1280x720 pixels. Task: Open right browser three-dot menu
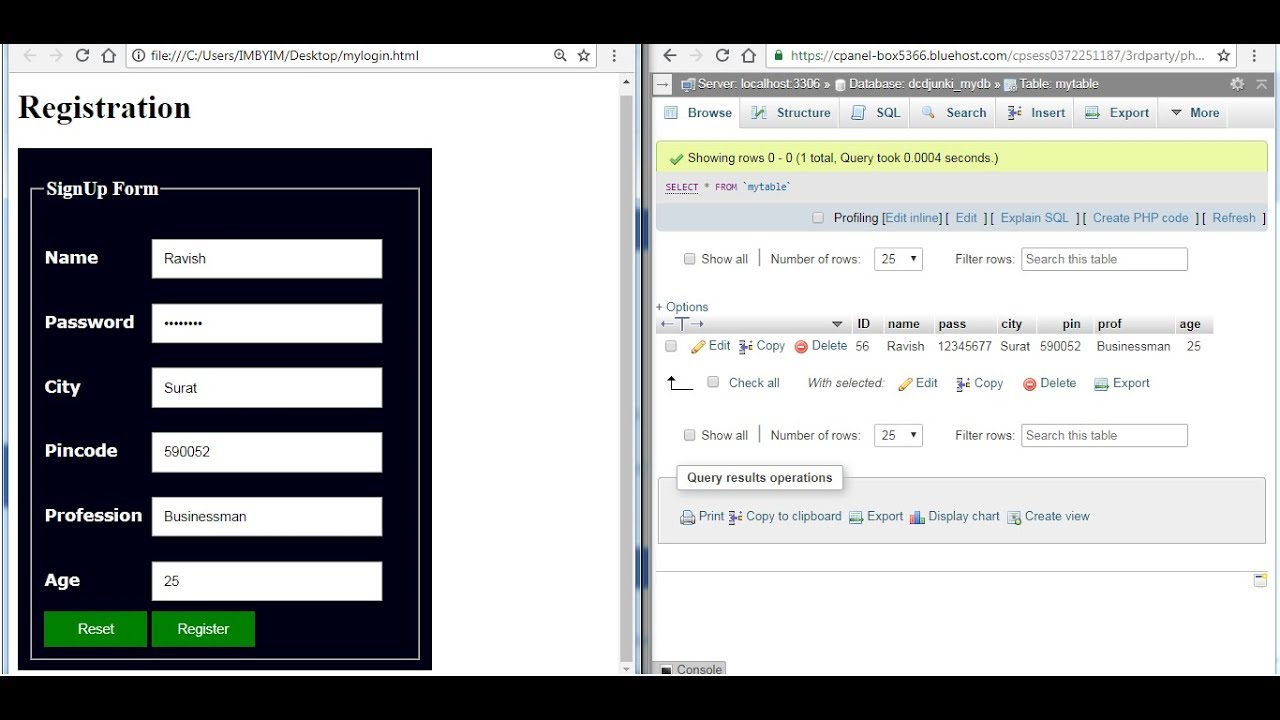coord(1254,56)
